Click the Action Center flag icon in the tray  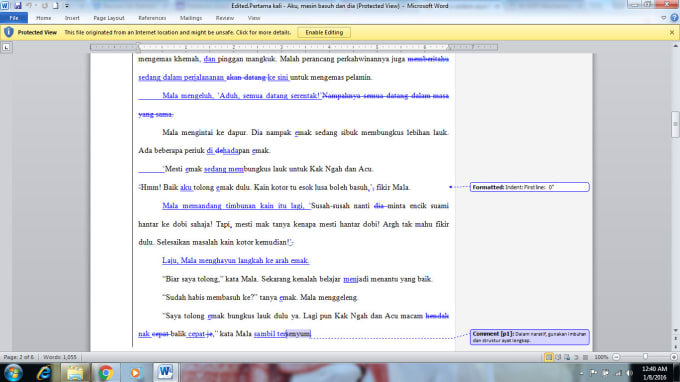tap(593, 373)
